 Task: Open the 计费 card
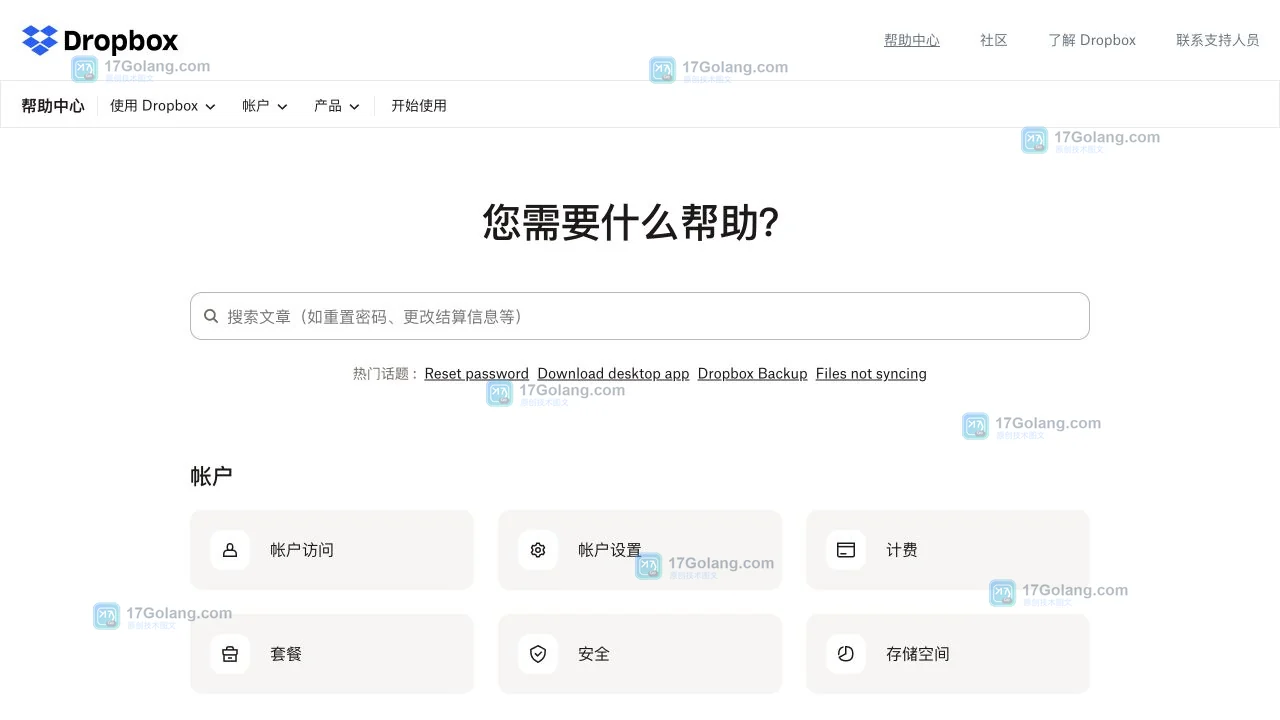[x=948, y=550]
